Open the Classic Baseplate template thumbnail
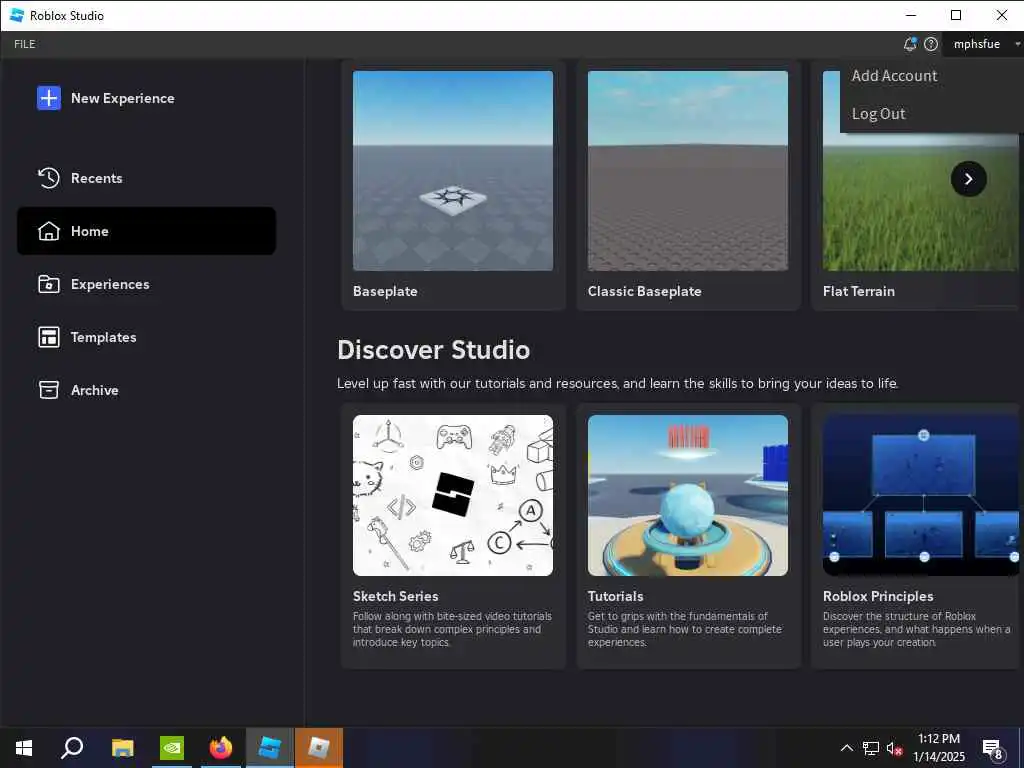The image size is (1024, 768). (688, 170)
